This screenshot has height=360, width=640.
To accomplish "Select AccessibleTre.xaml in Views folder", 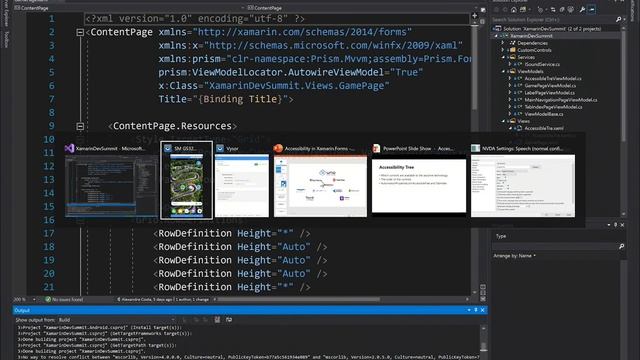I will pos(544,128).
